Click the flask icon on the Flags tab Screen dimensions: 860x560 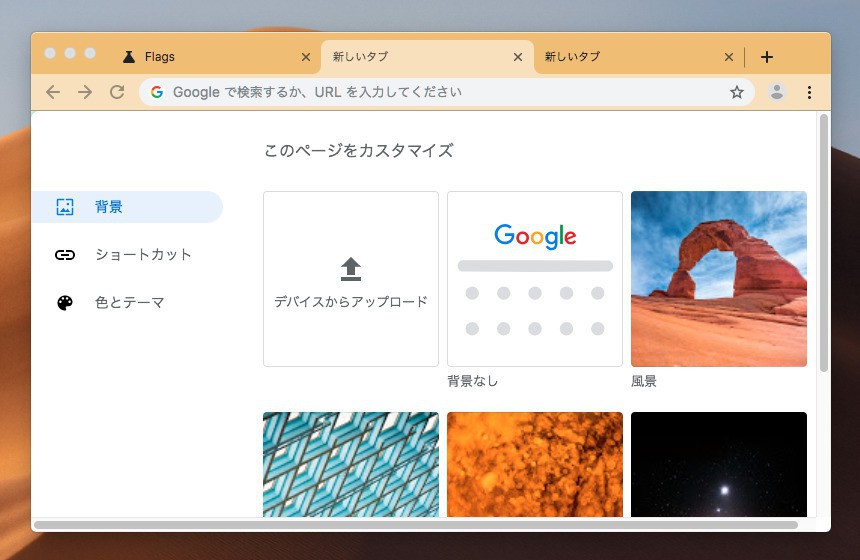click(x=129, y=57)
